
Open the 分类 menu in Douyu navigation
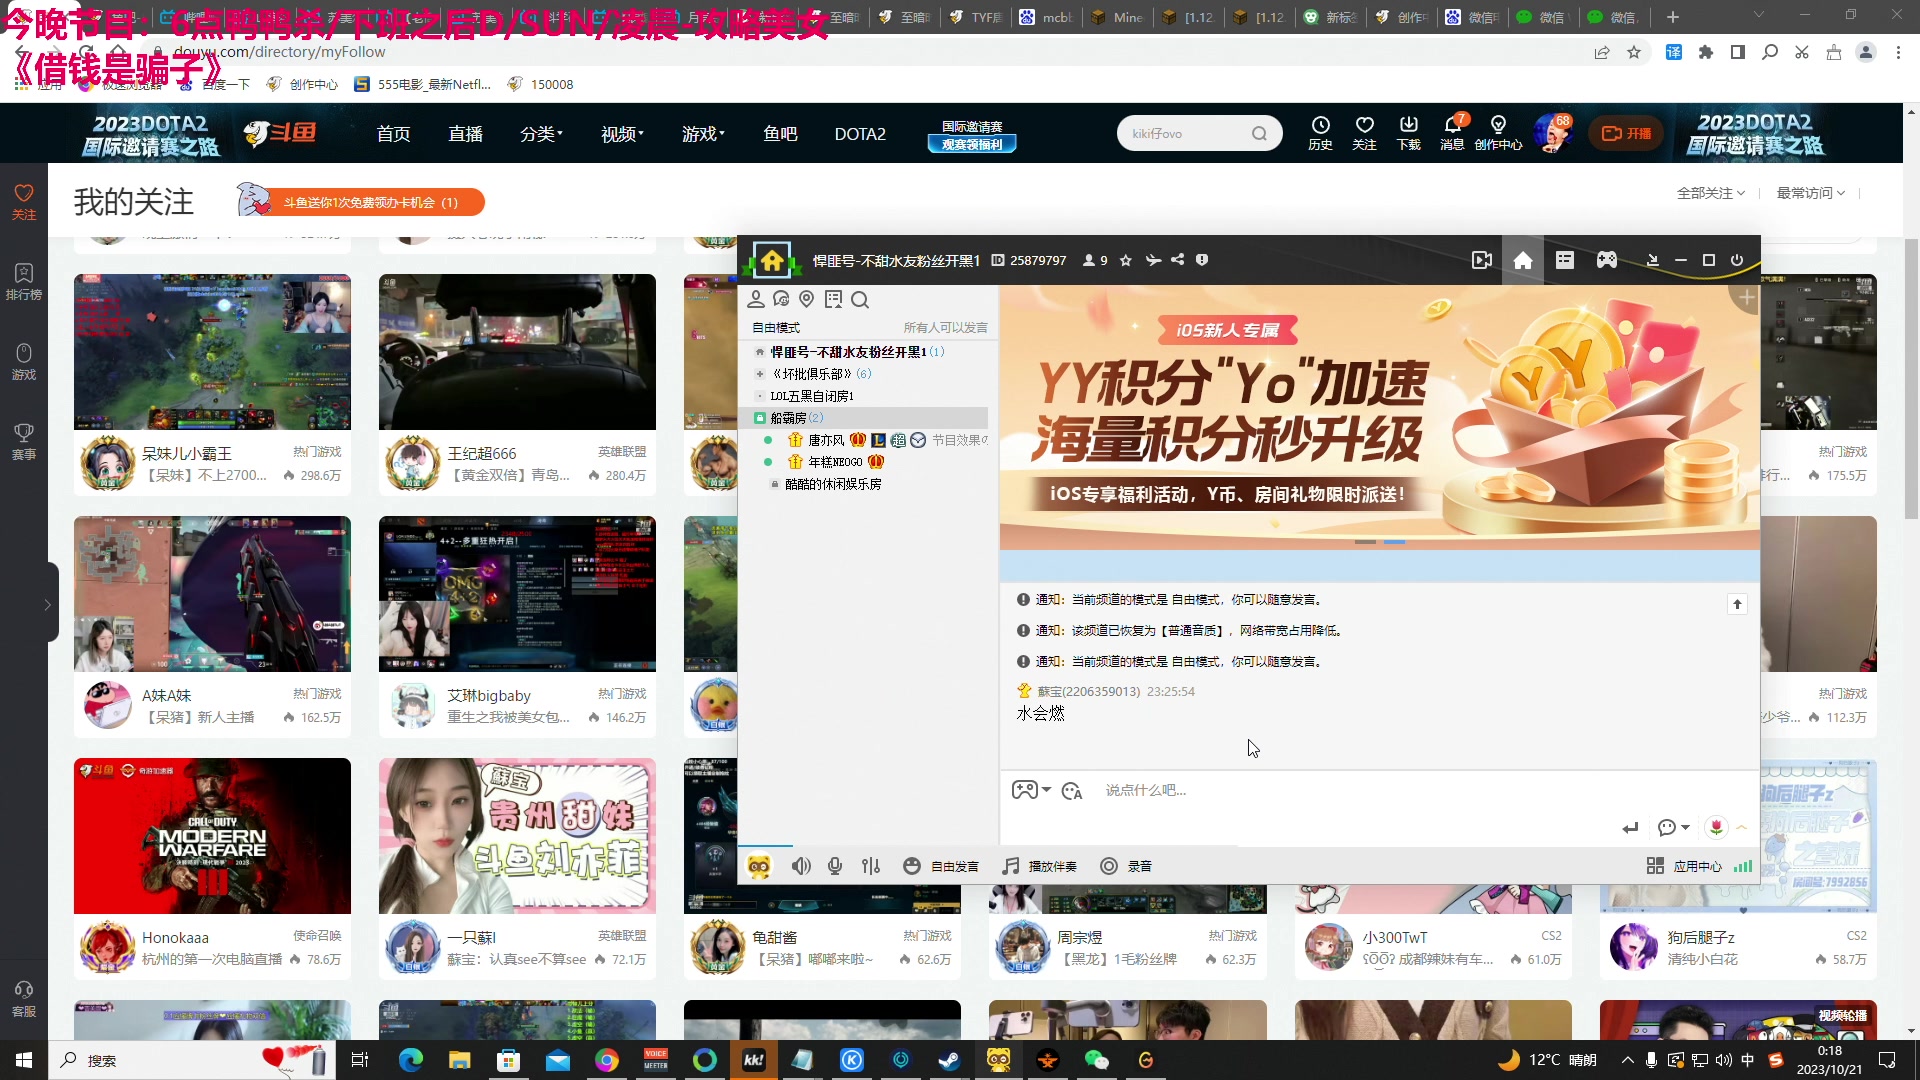pos(541,133)
